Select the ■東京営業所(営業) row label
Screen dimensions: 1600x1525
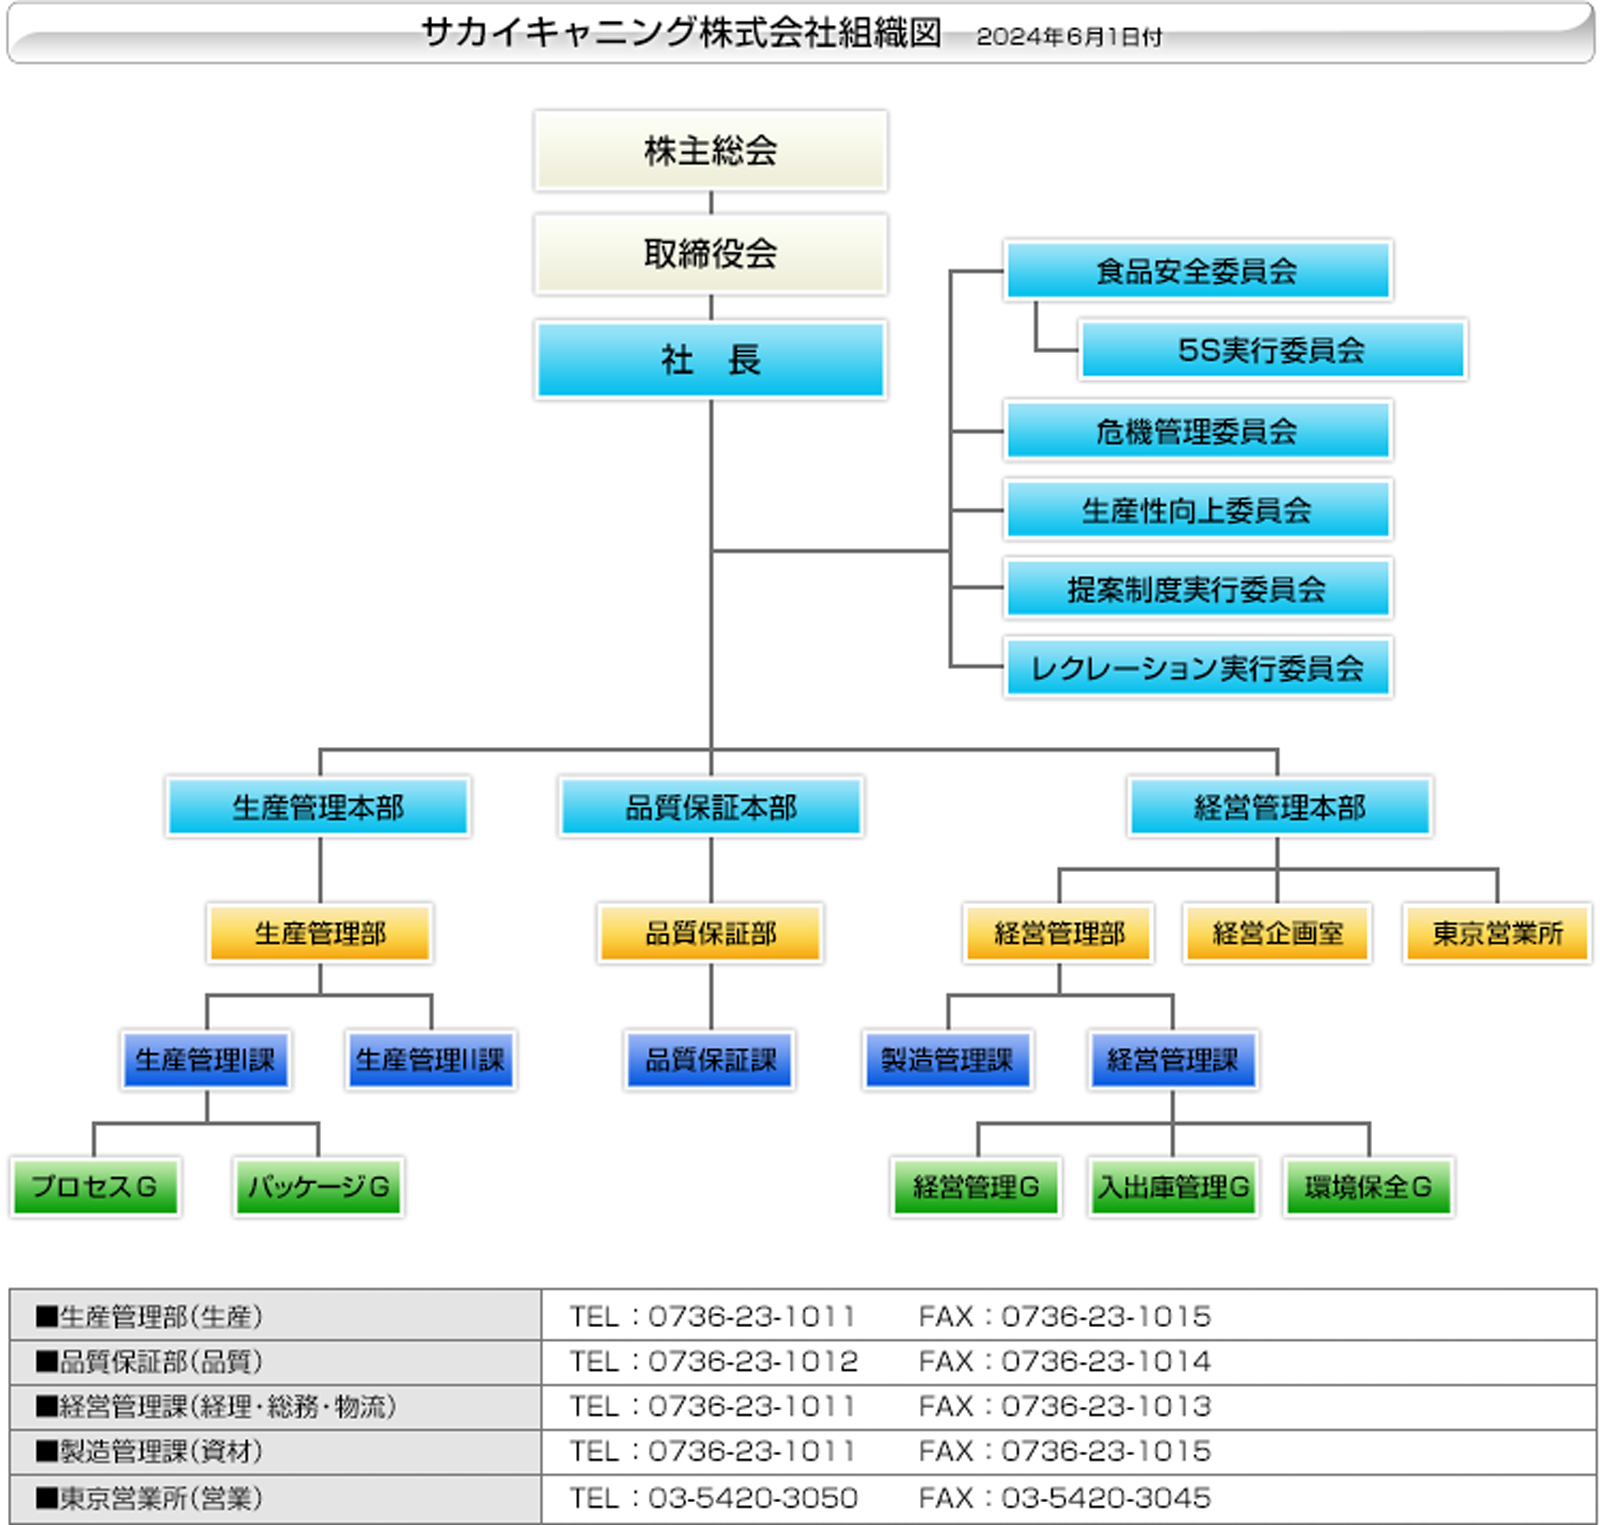point(149,1497)
